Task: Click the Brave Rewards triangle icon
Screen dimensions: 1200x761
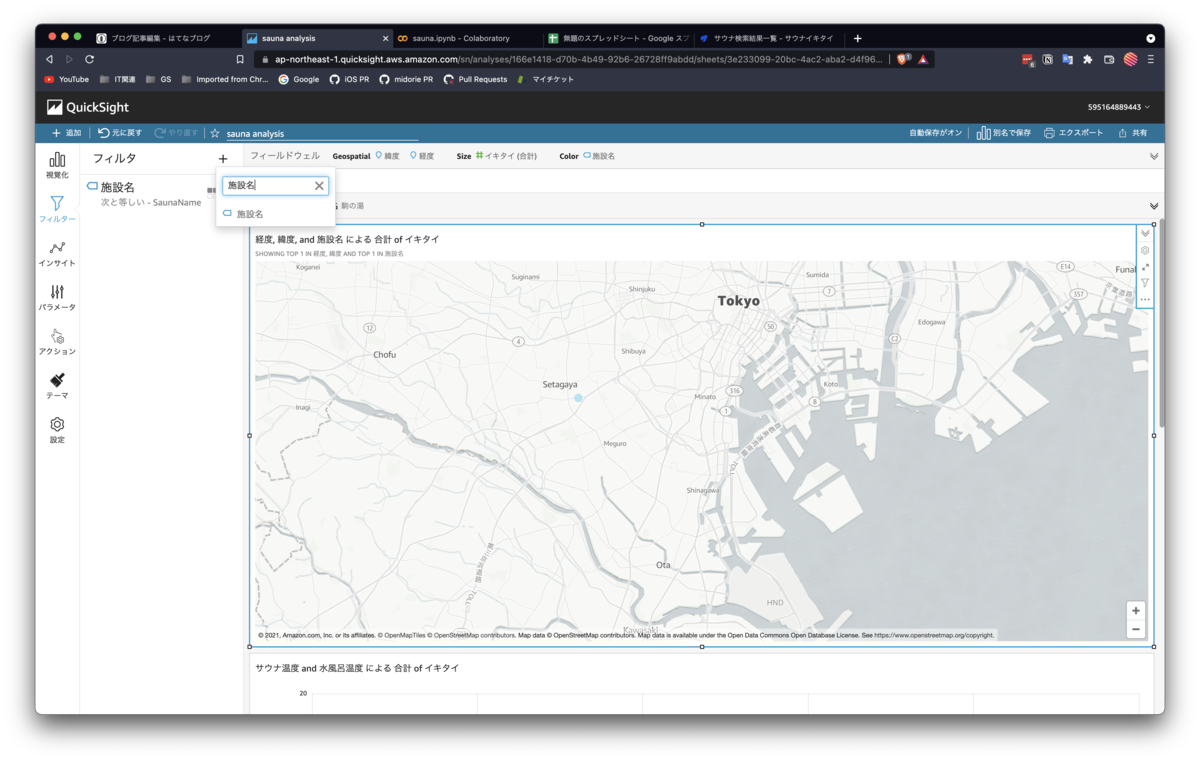Action: coord(923,59)
